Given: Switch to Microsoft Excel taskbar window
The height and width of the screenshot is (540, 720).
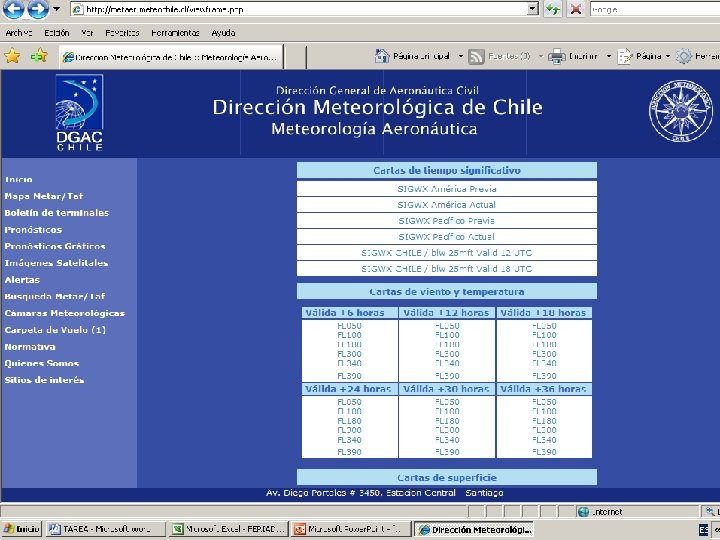Looking at the screenshot, I should (229, 529).
